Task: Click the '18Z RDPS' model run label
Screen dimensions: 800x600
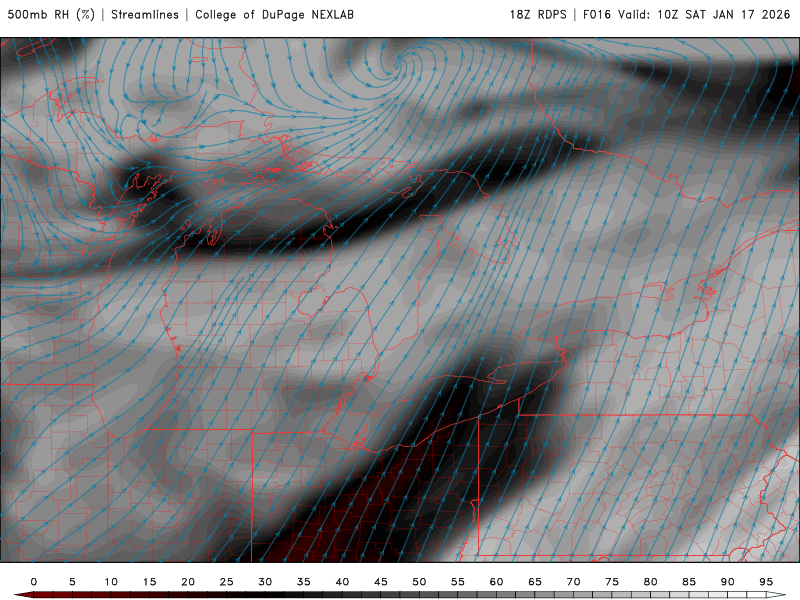Action: (538, 15)
